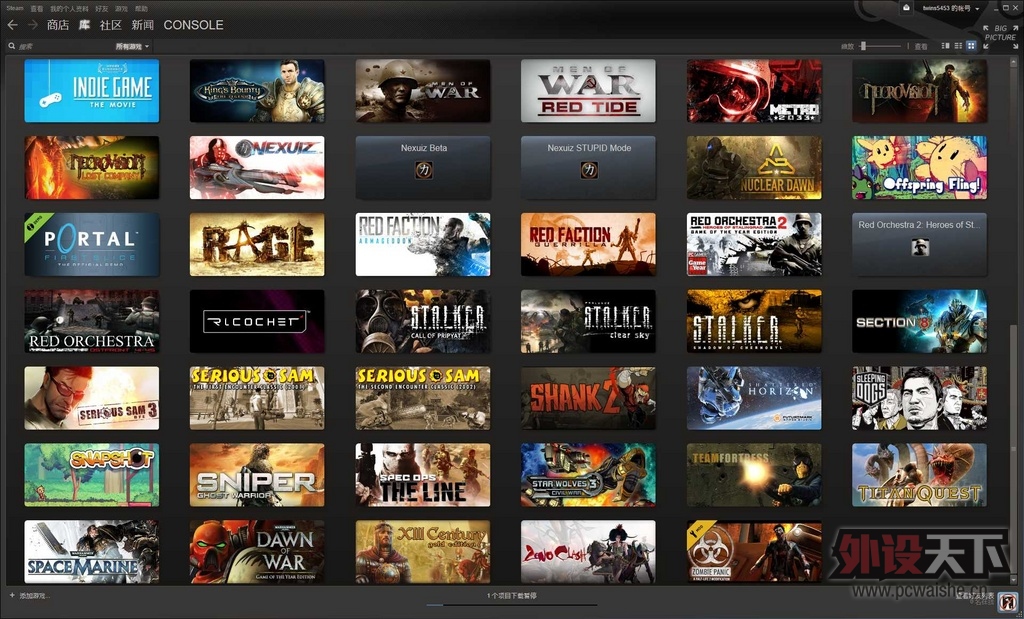The width and height of the screenshot is (1024, 619).
Task: Select the Titan Quest tile
Action: [x=920, y=475]
